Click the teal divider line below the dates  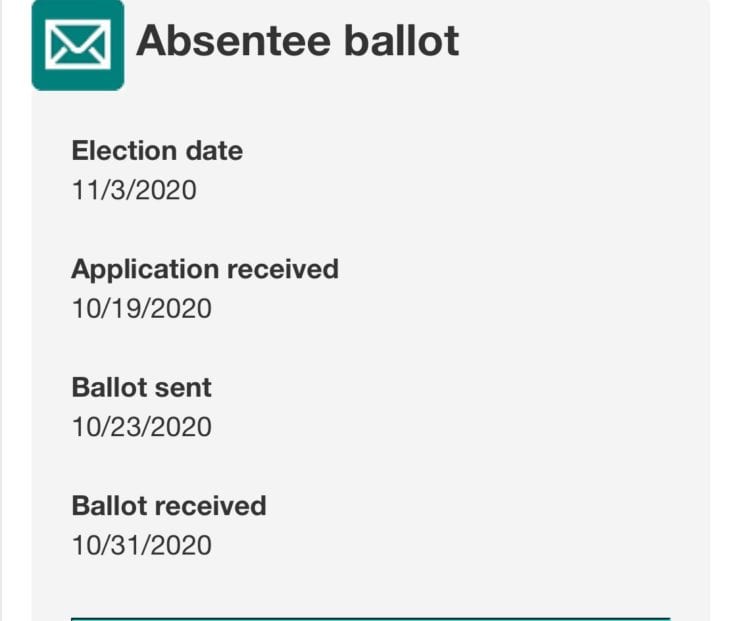point(370,618)
